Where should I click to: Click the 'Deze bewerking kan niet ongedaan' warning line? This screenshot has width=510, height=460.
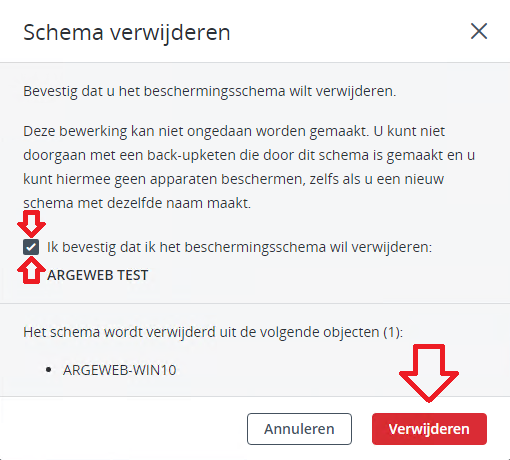tap(234, 131)
